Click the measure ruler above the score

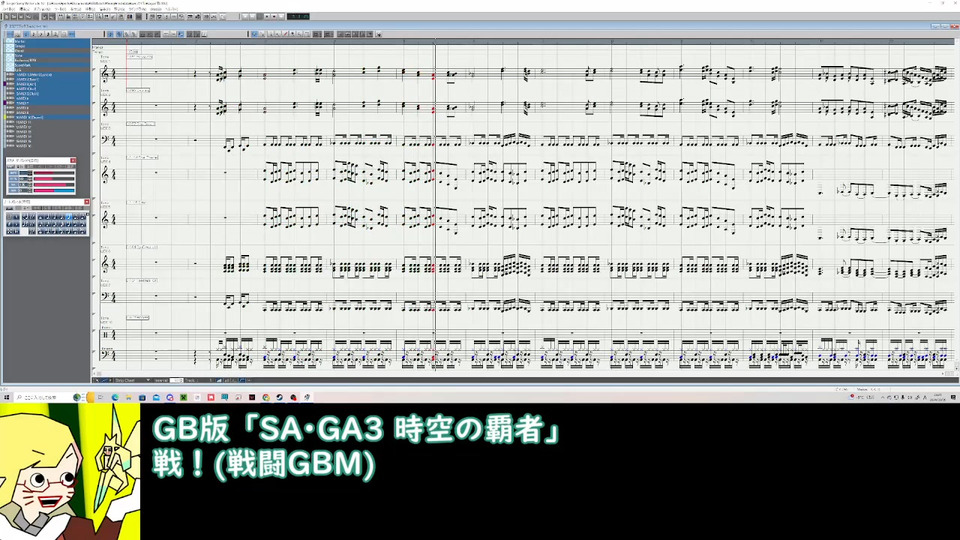pyautogui.click(x=523, y=42)
